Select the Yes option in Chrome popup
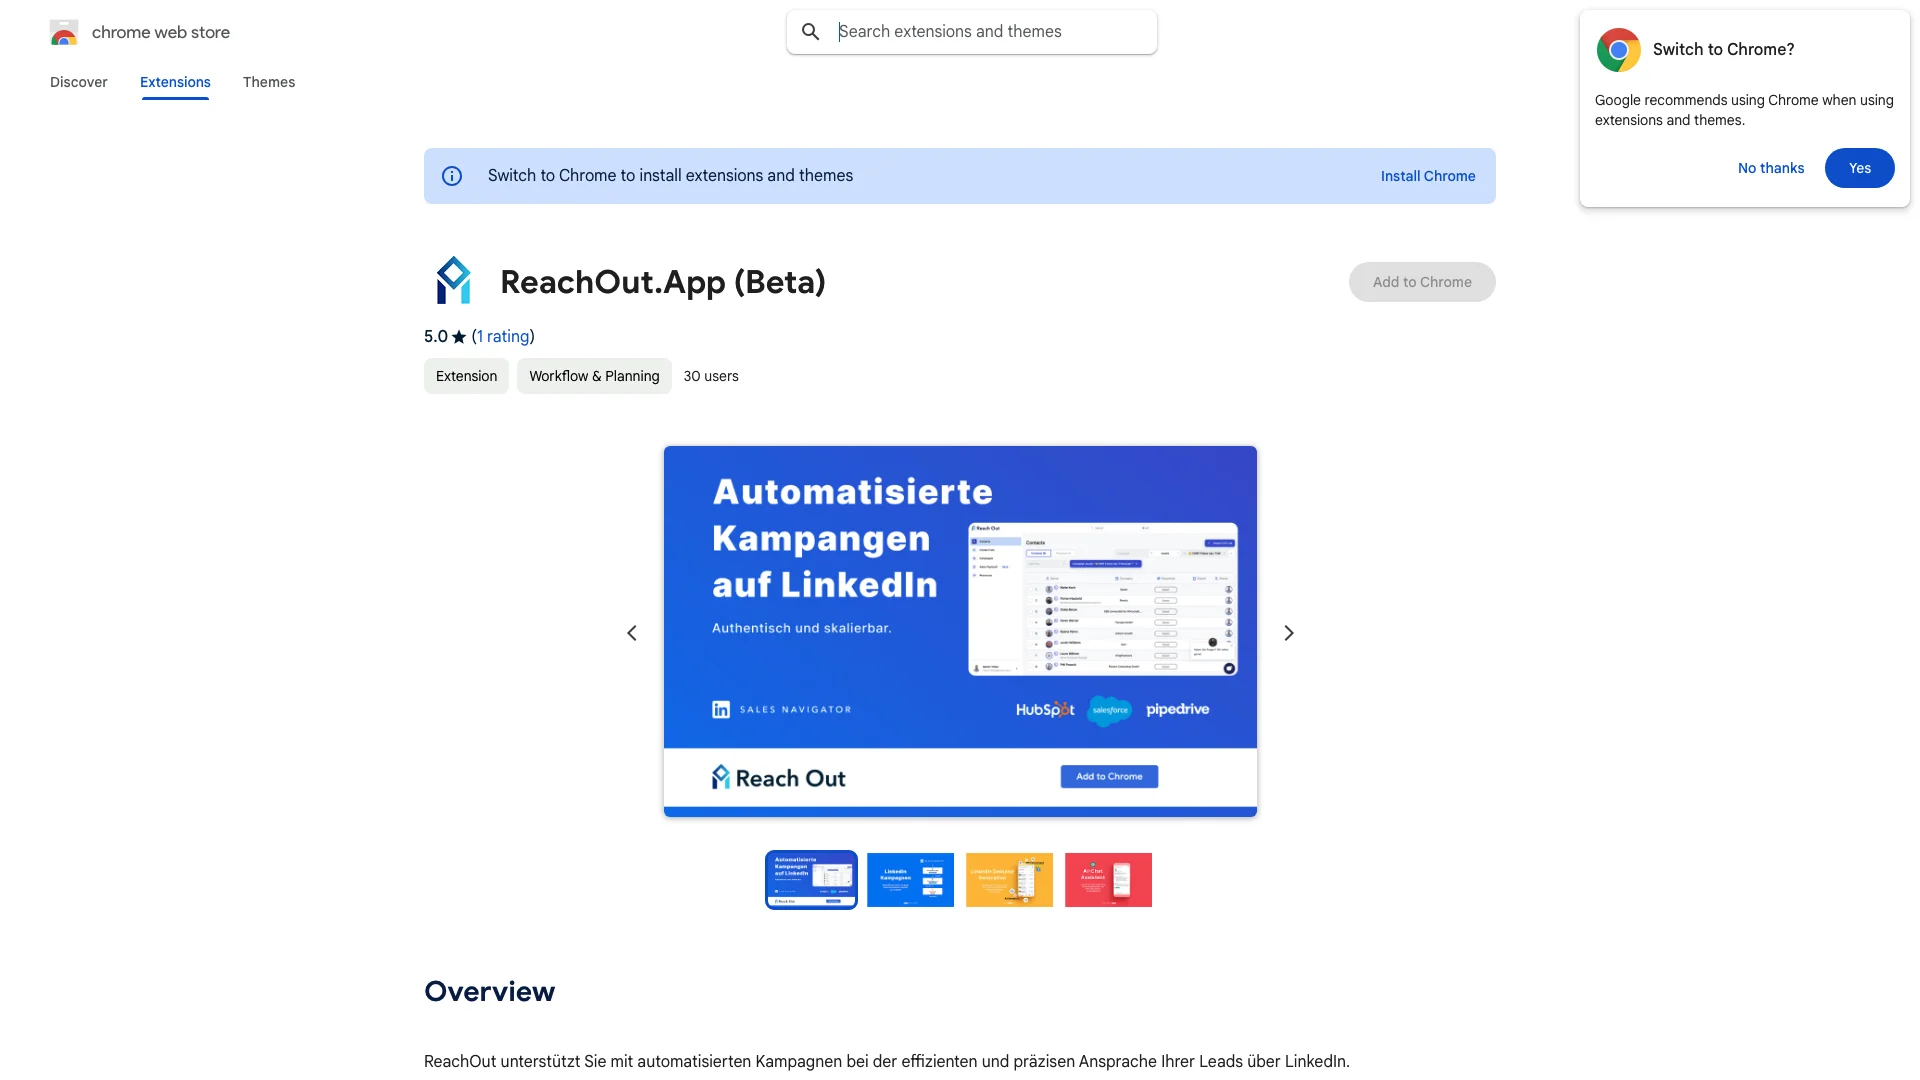This screenshot has height=1080, width=1920. pyautogui.click(x=1859, y=167)
